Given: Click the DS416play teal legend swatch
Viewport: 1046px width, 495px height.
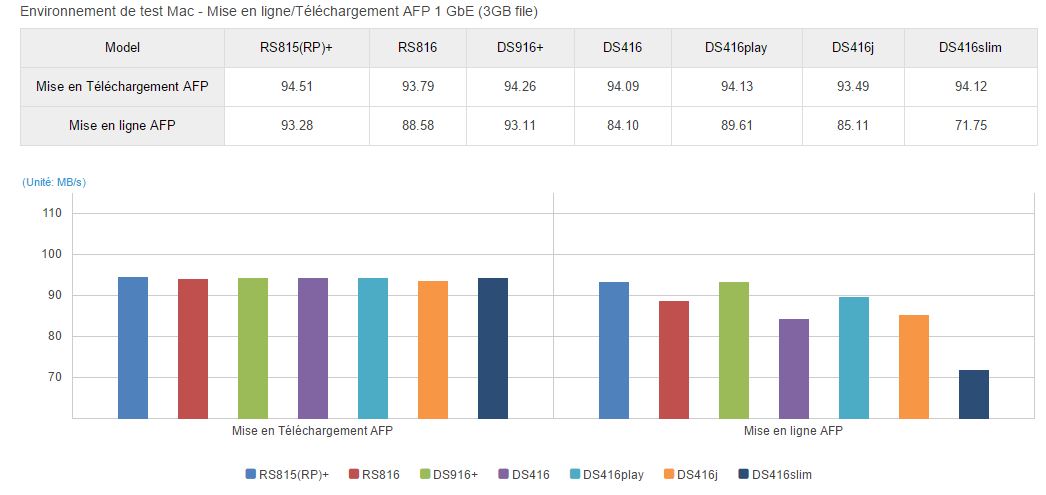Looking at the screenshot, I should point(575,474).
